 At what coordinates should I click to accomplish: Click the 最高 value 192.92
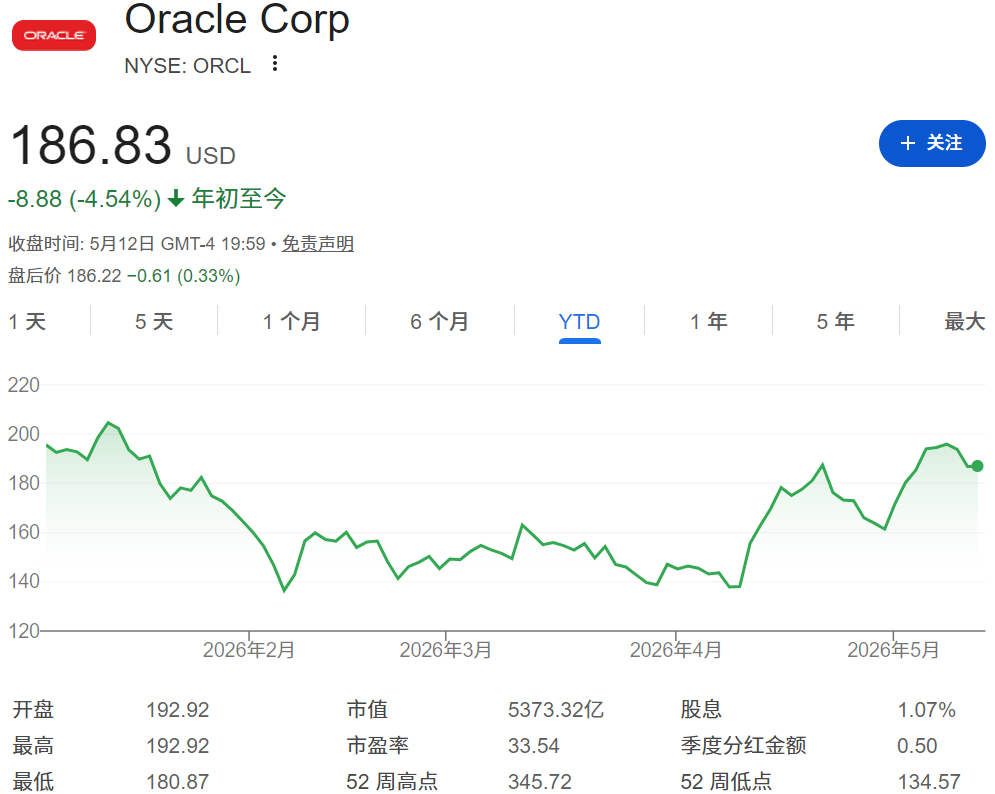point(178,746)
